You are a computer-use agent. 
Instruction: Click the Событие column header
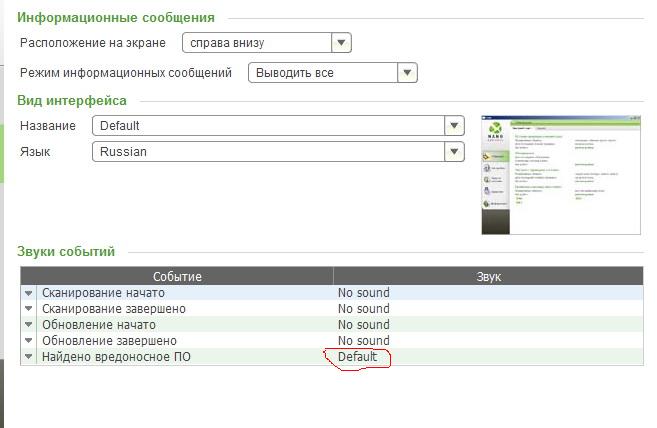(x=177, y=276)
